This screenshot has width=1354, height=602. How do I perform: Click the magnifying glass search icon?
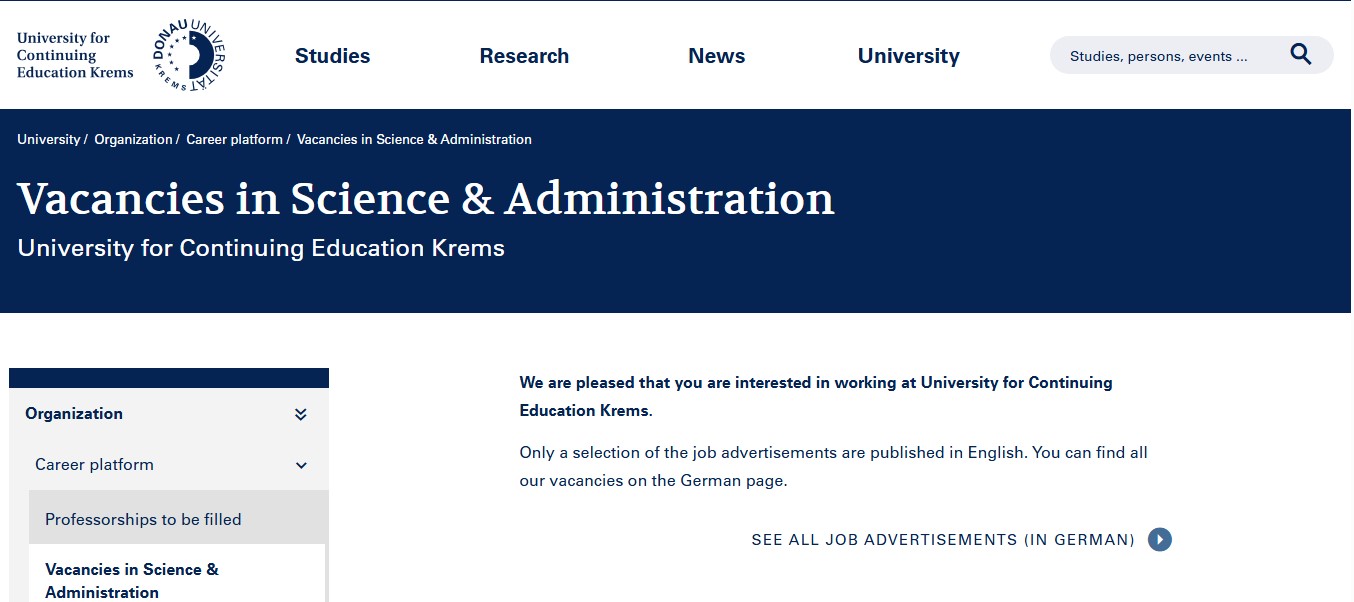coord(1300,55)
